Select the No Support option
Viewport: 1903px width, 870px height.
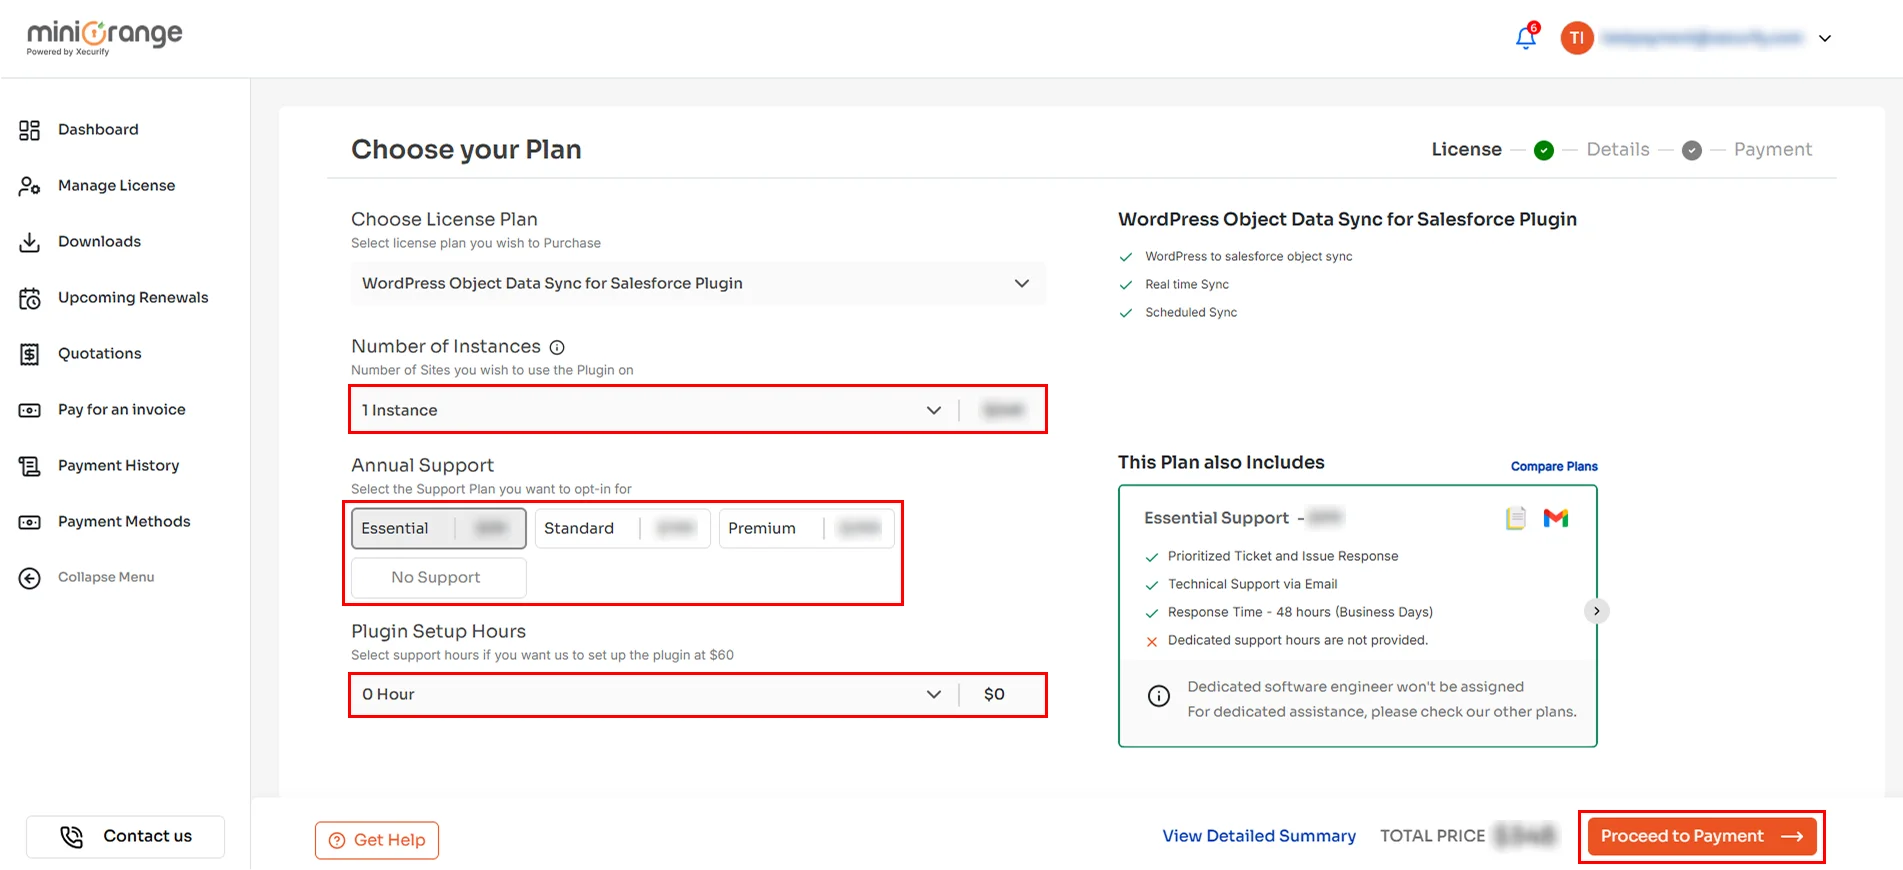pos(438,577)
